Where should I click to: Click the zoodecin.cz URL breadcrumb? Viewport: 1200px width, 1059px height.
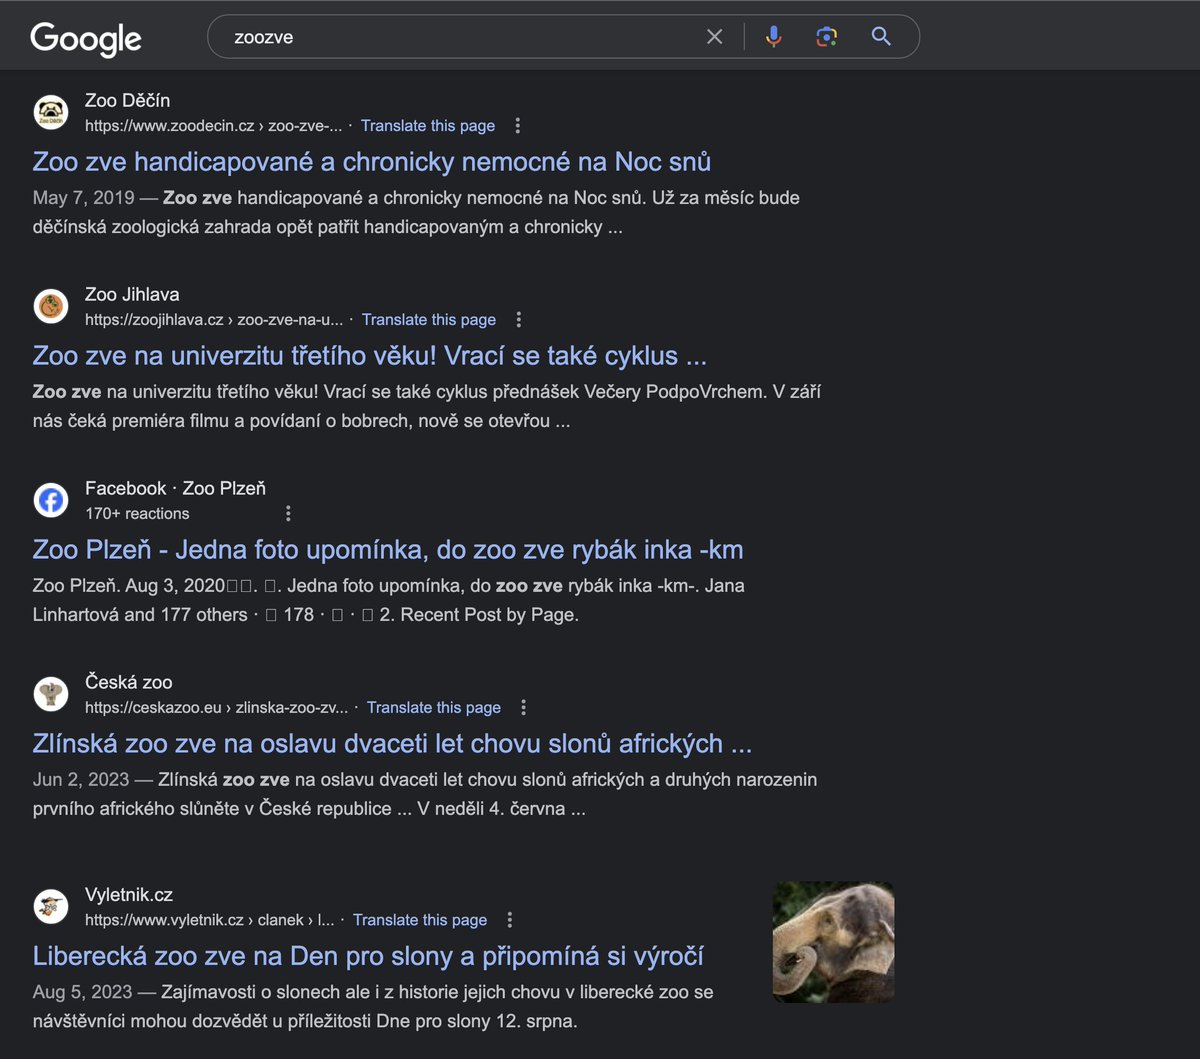click(213, 126)
